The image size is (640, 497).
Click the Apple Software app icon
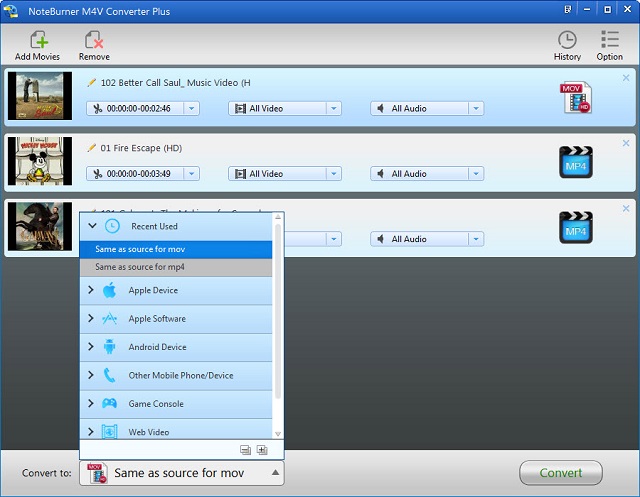(x=109, y=318)
